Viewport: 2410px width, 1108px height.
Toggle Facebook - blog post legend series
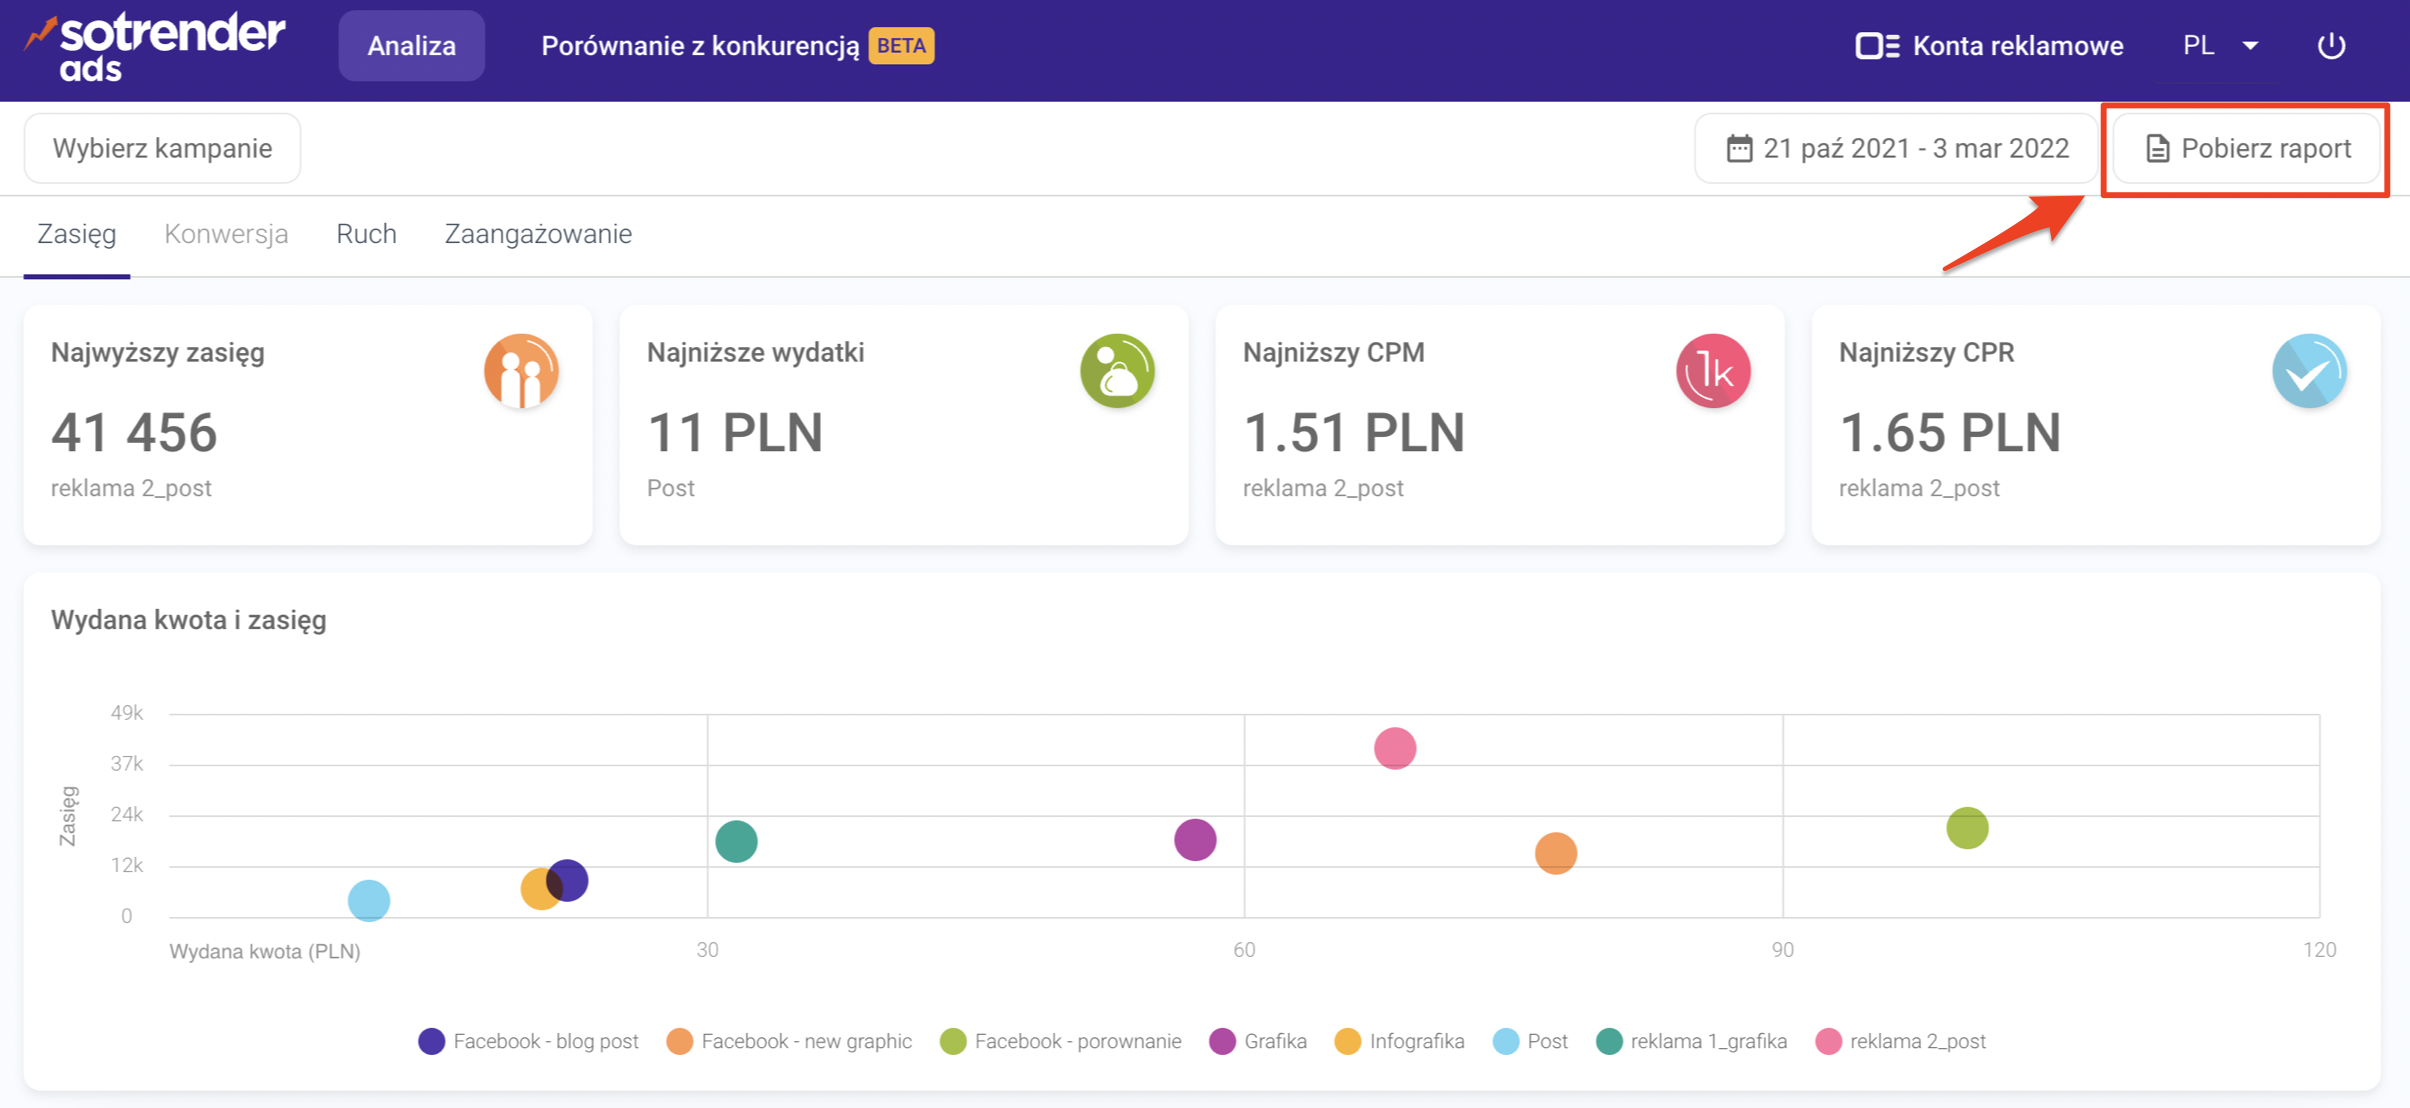(529, 1041)
